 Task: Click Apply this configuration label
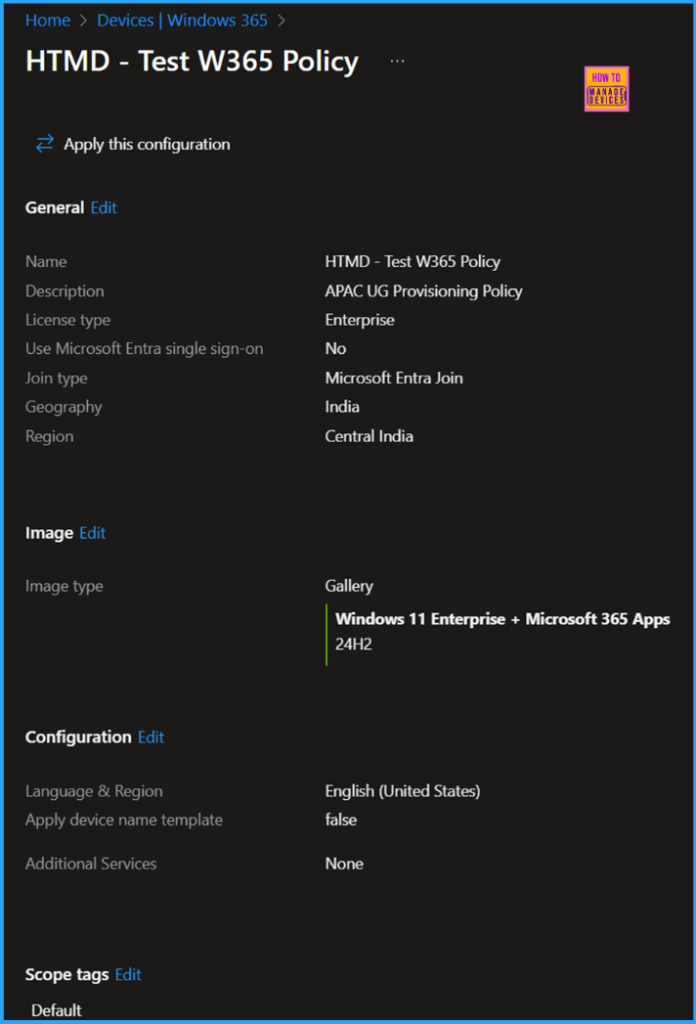(x=147, y=144)
